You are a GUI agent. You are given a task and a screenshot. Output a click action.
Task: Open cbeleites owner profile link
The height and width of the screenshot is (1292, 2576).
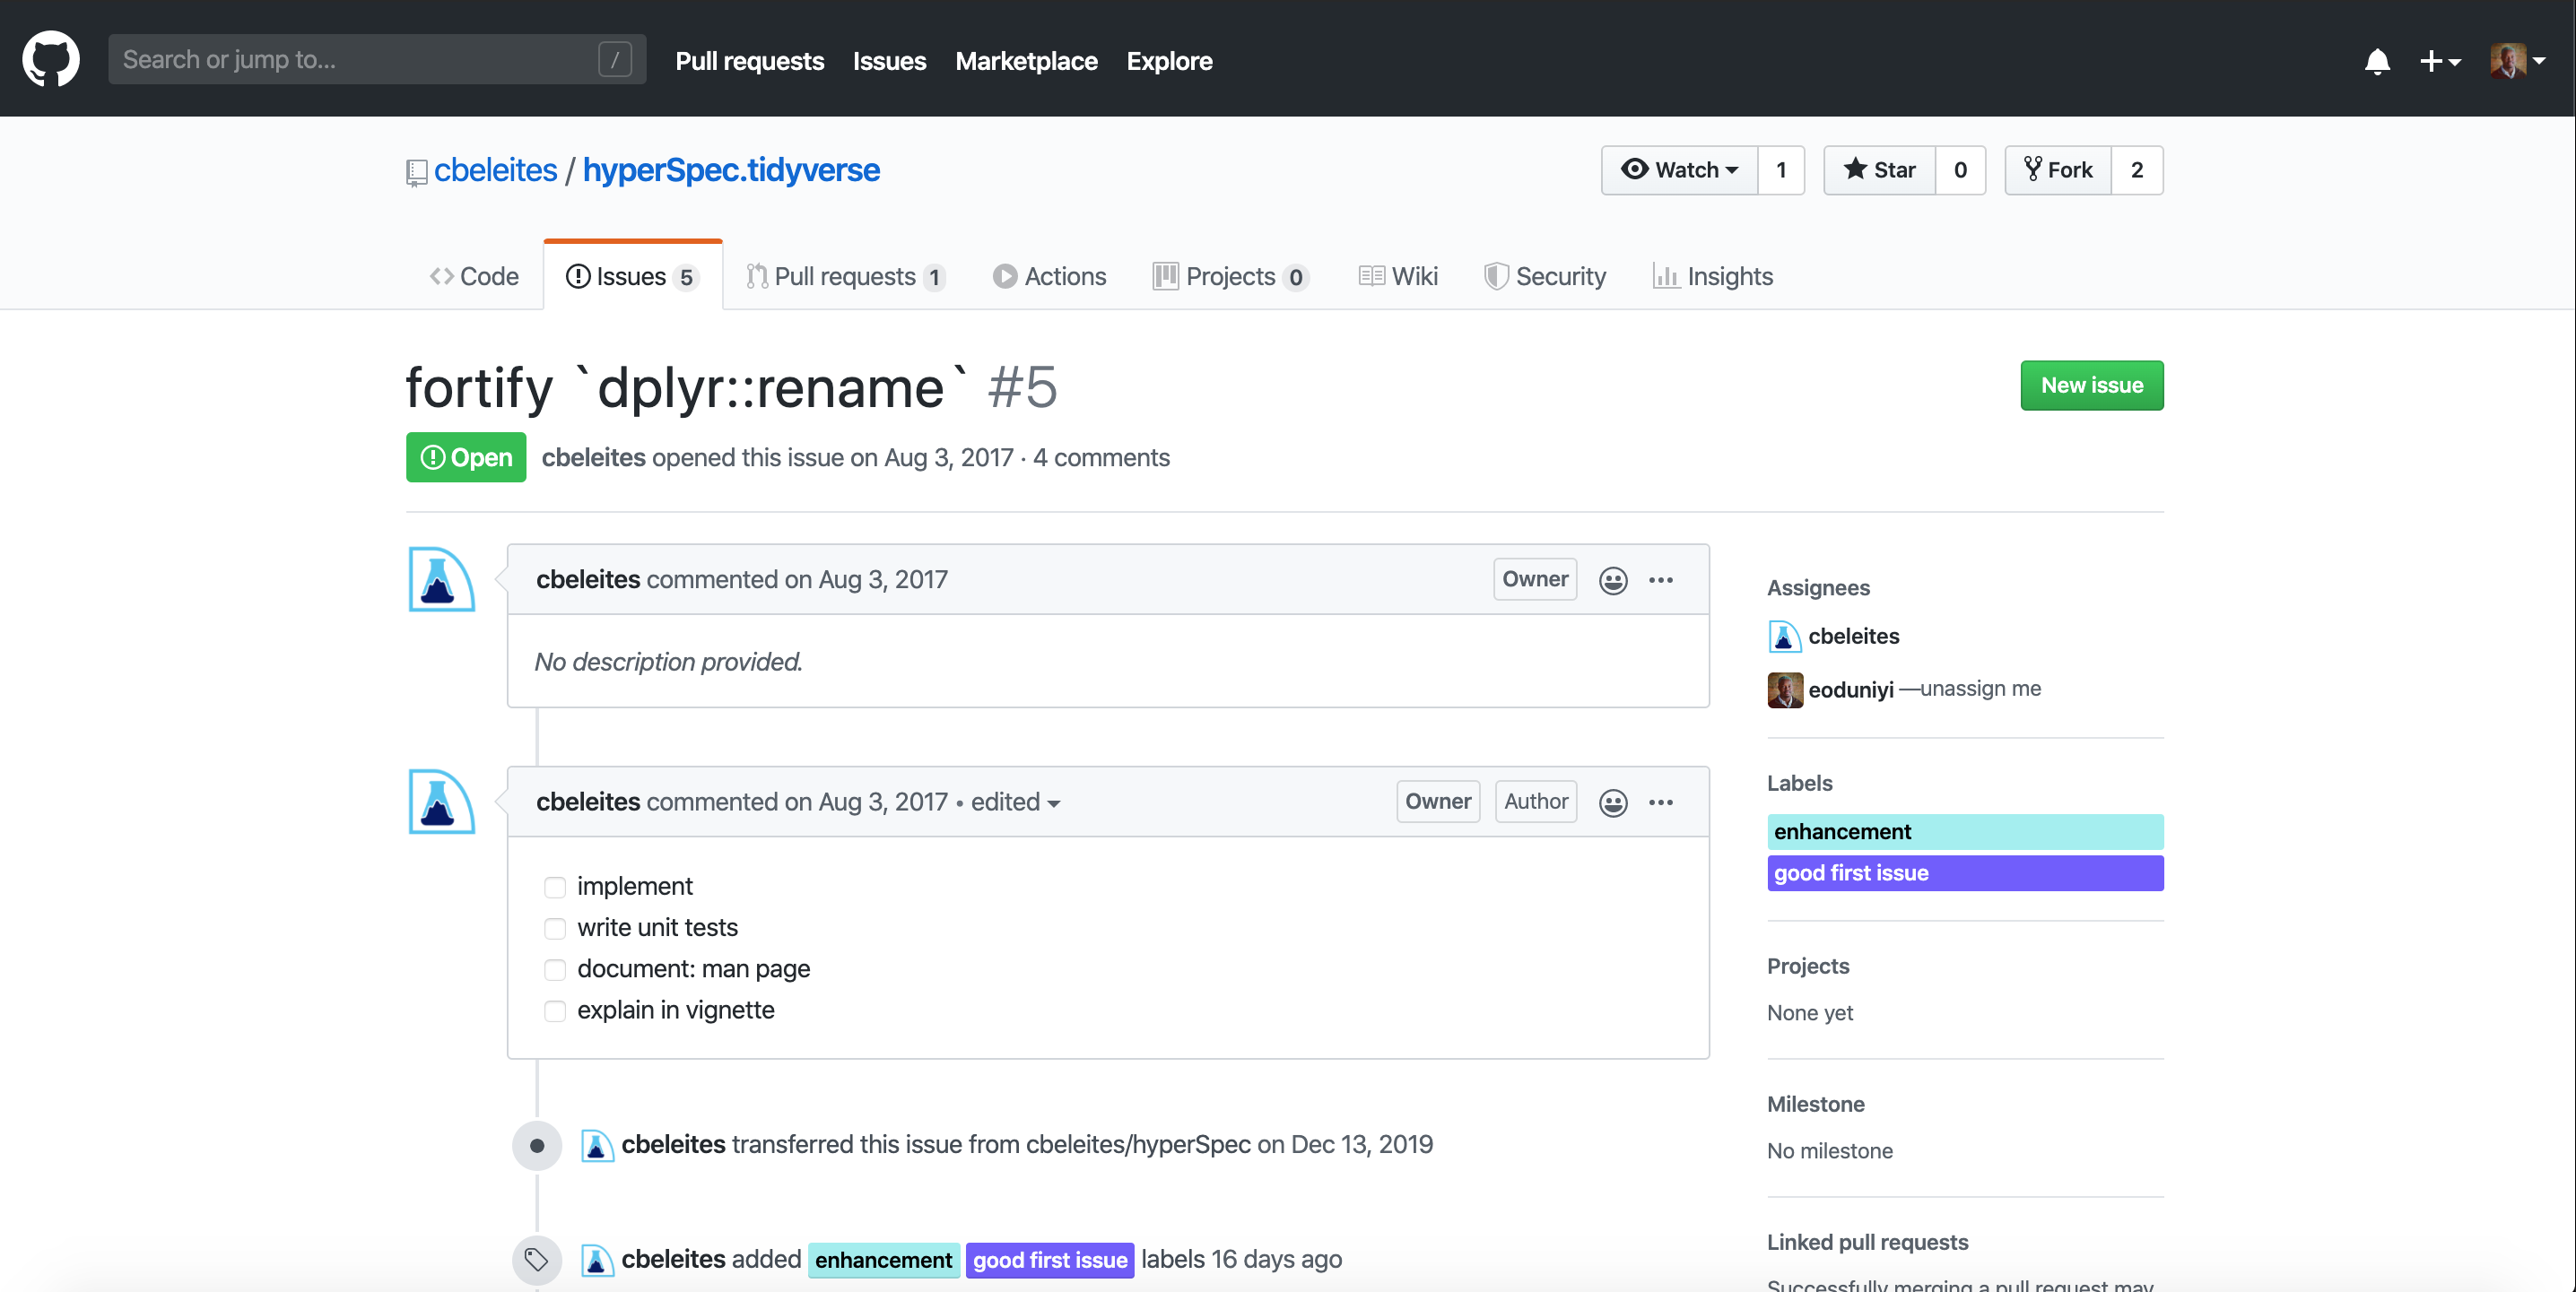[x=495, y=170]
